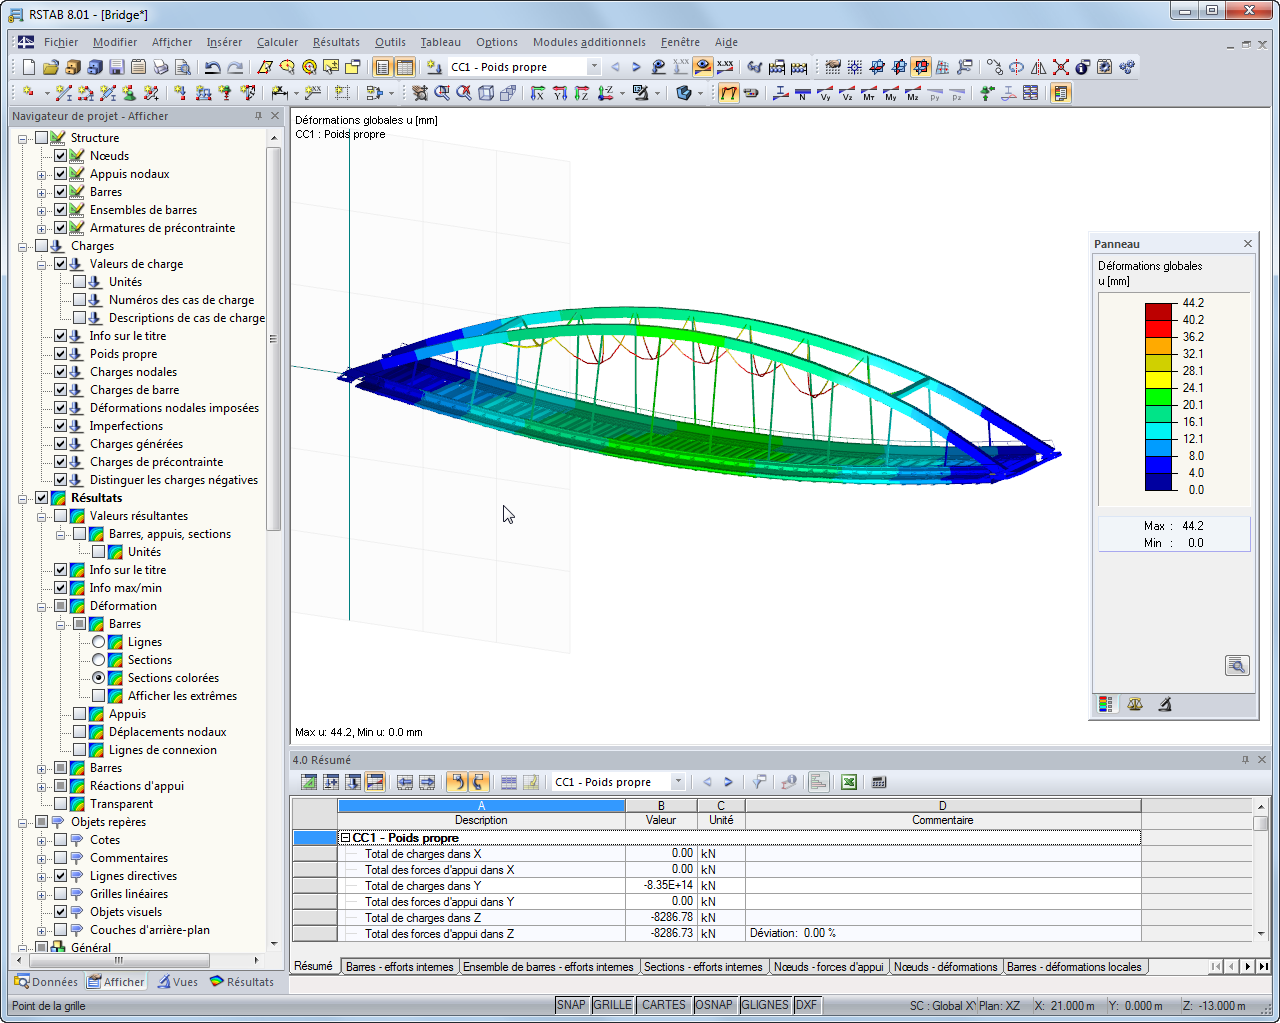The height and width of the screenshot is (1023, 1280).
Task: Click the dark blue 4.0 color swatch in legend
Action: (x=1158, y=481)
